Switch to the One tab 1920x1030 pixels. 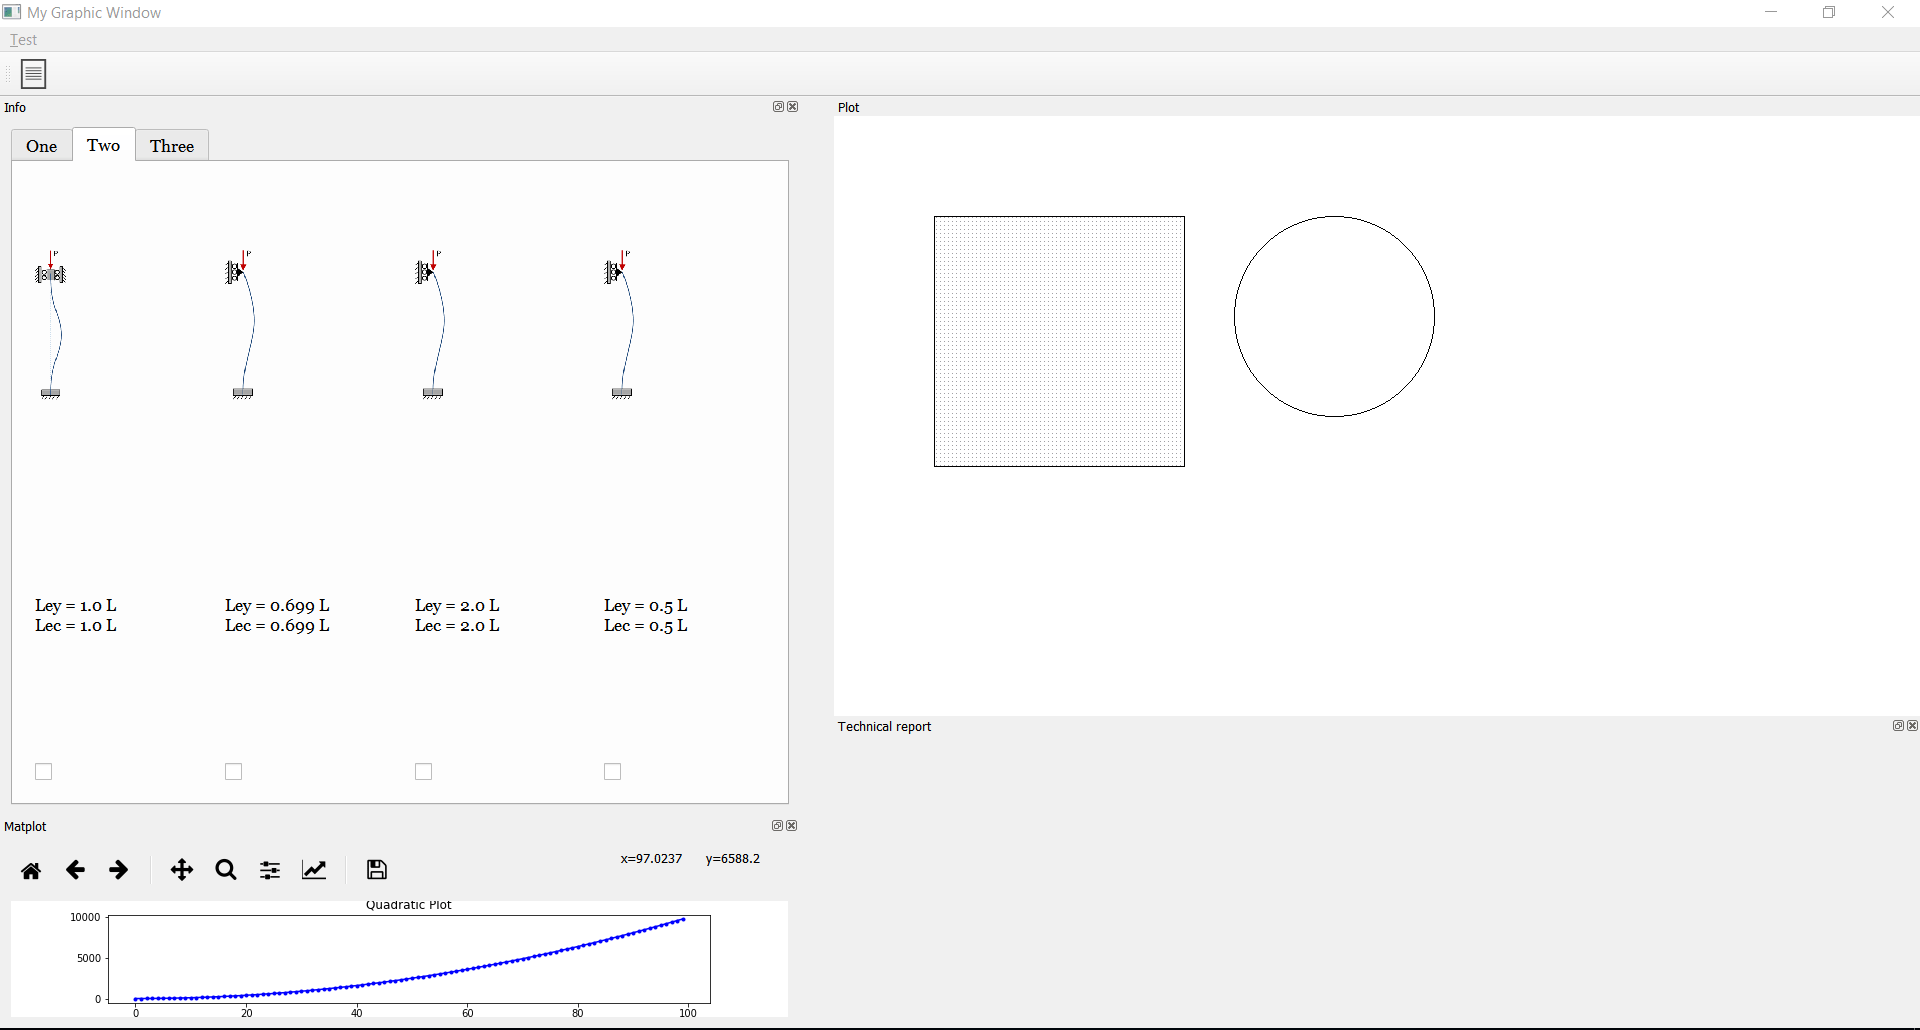pyautogui.click(x=40, y=145)
